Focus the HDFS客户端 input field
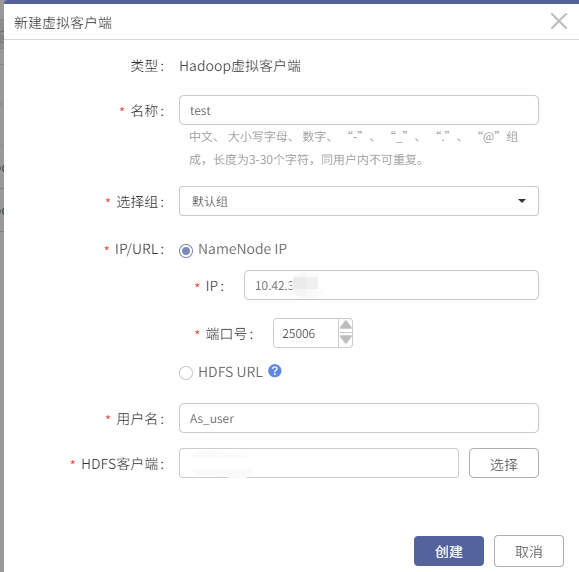 coord(319,463)
